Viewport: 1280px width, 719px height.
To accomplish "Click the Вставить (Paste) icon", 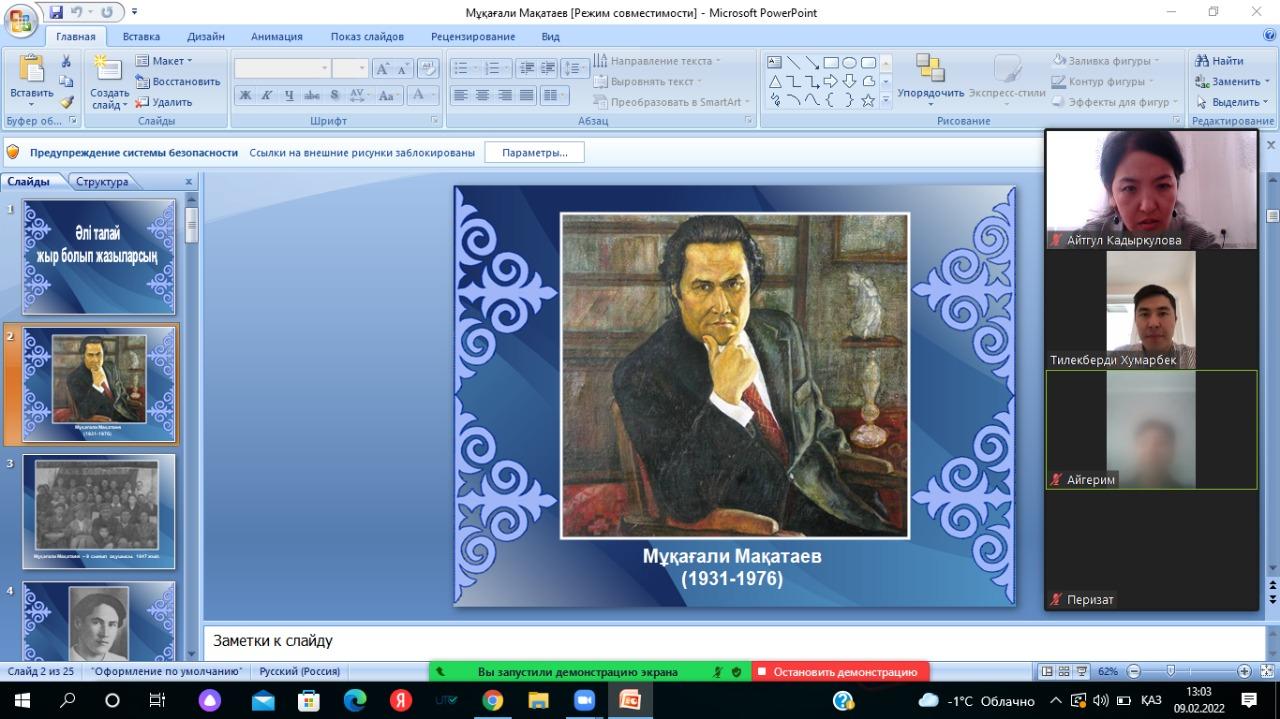I will click(31, 72).
